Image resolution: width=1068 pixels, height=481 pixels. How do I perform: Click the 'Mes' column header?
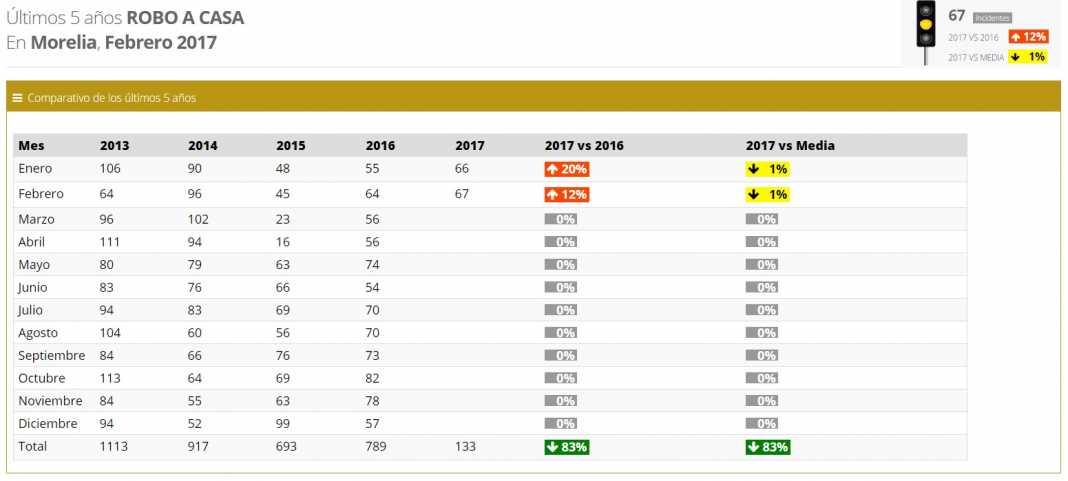coord(31,145)
